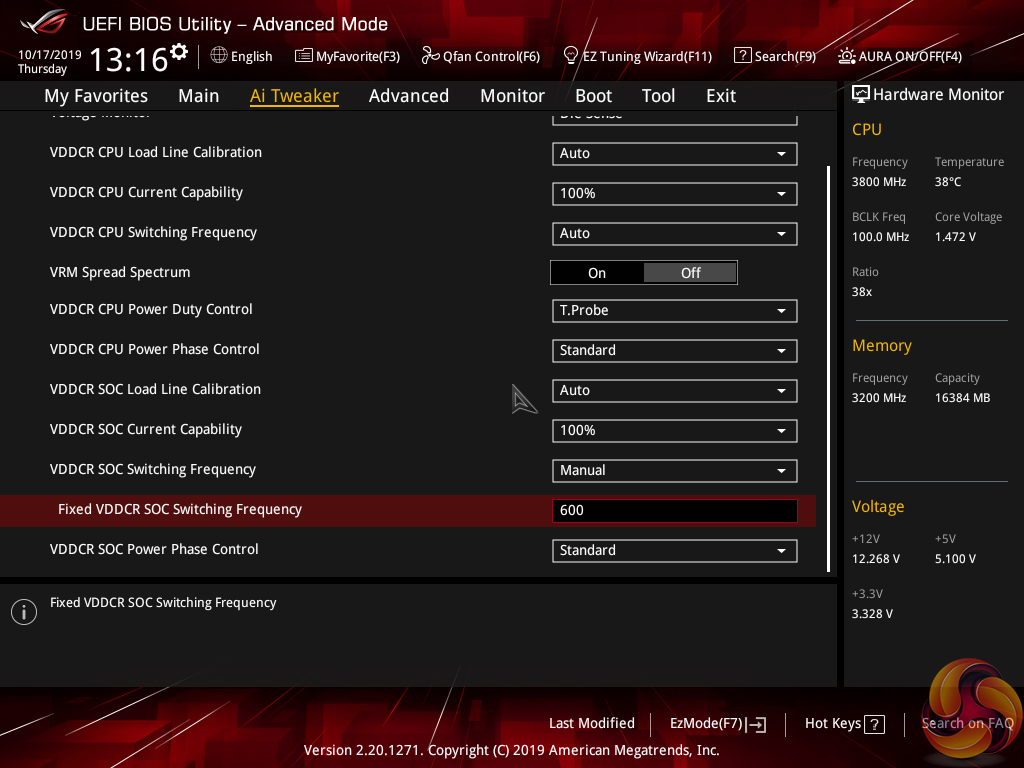Image resolution: width=1024 pixels, height=768 pixels.
Task: Open VDDCR SOC Switching Frequency Manual dropdown
Action: [674, 471]
